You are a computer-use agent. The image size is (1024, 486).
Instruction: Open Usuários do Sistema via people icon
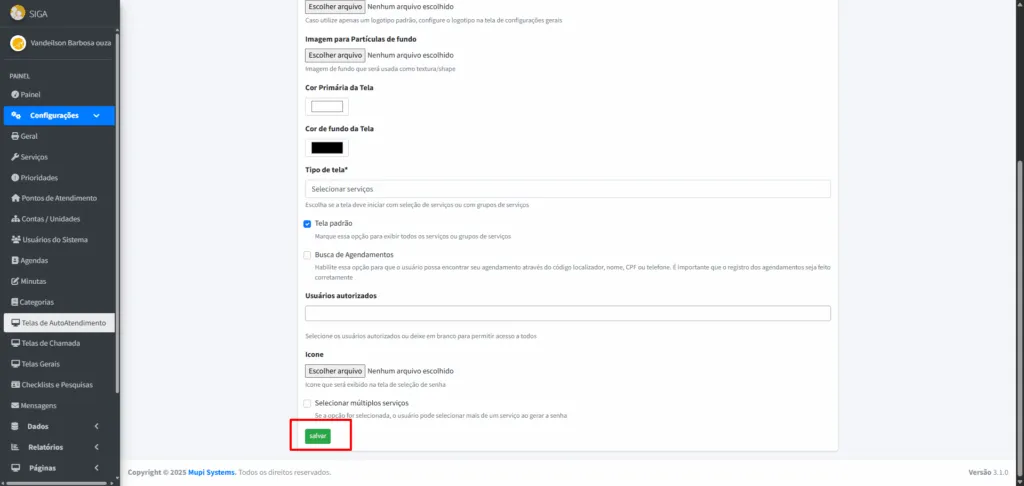(16, 240)
